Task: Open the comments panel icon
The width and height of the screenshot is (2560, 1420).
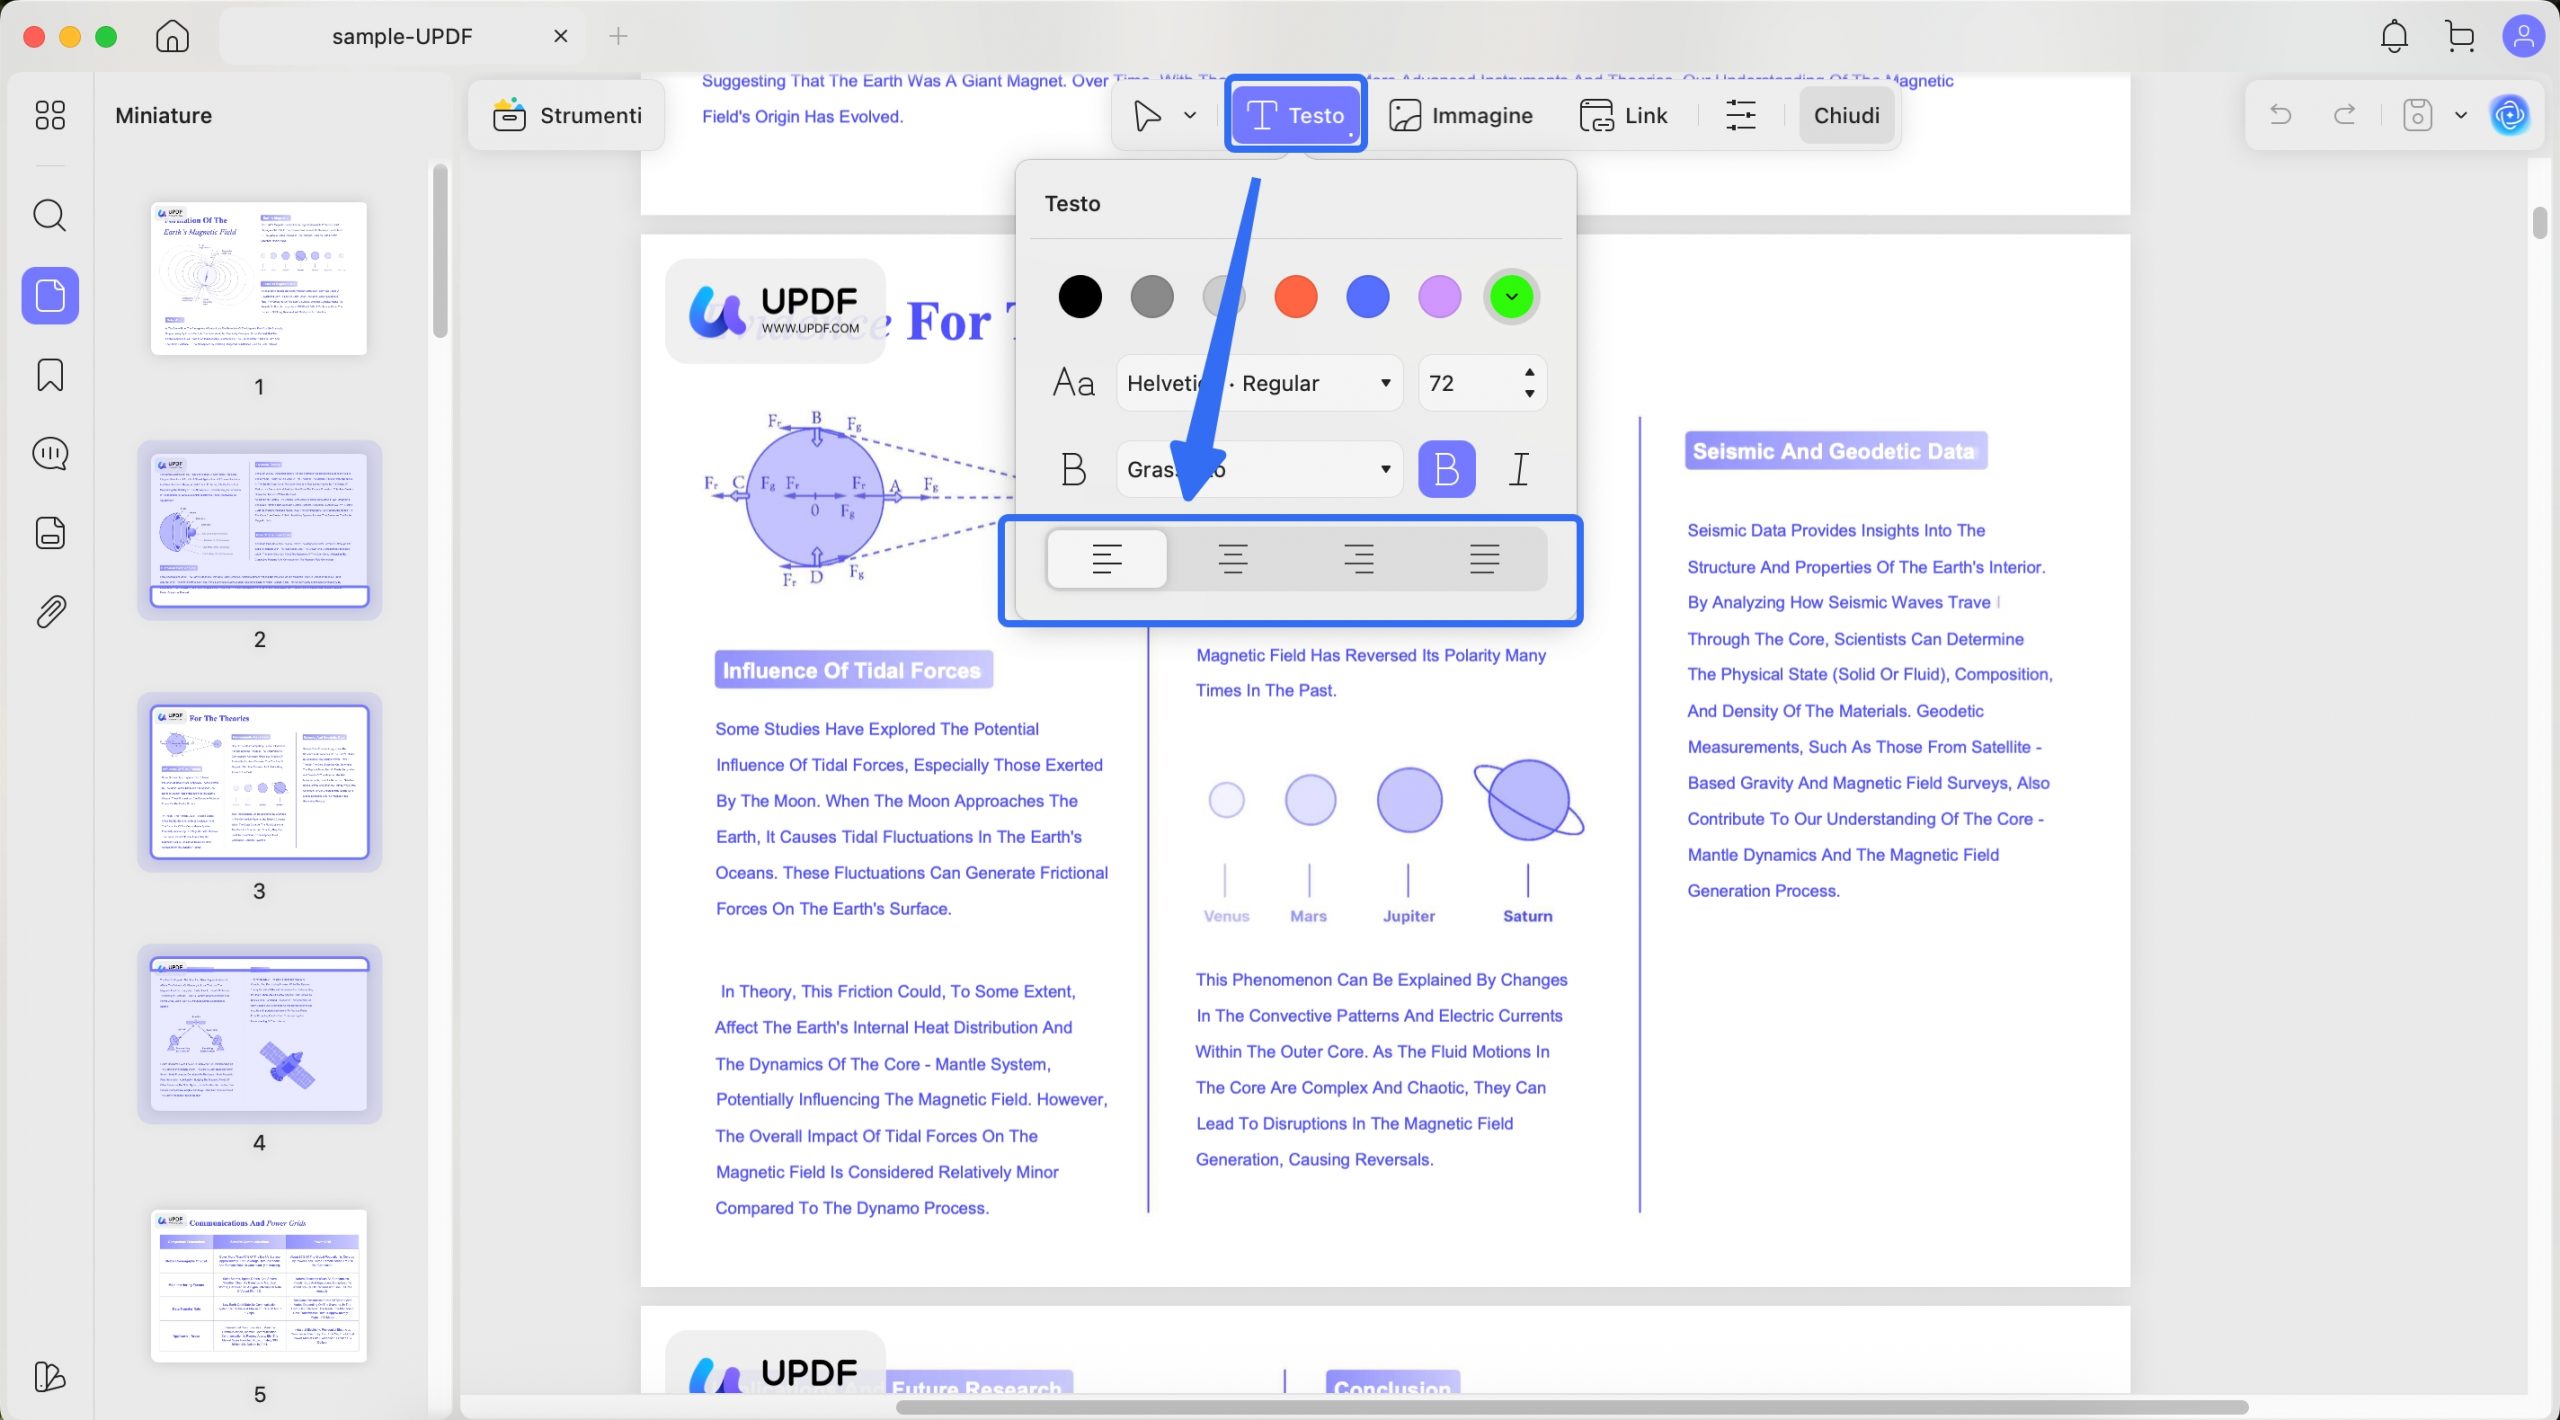Action: [49, 454]
